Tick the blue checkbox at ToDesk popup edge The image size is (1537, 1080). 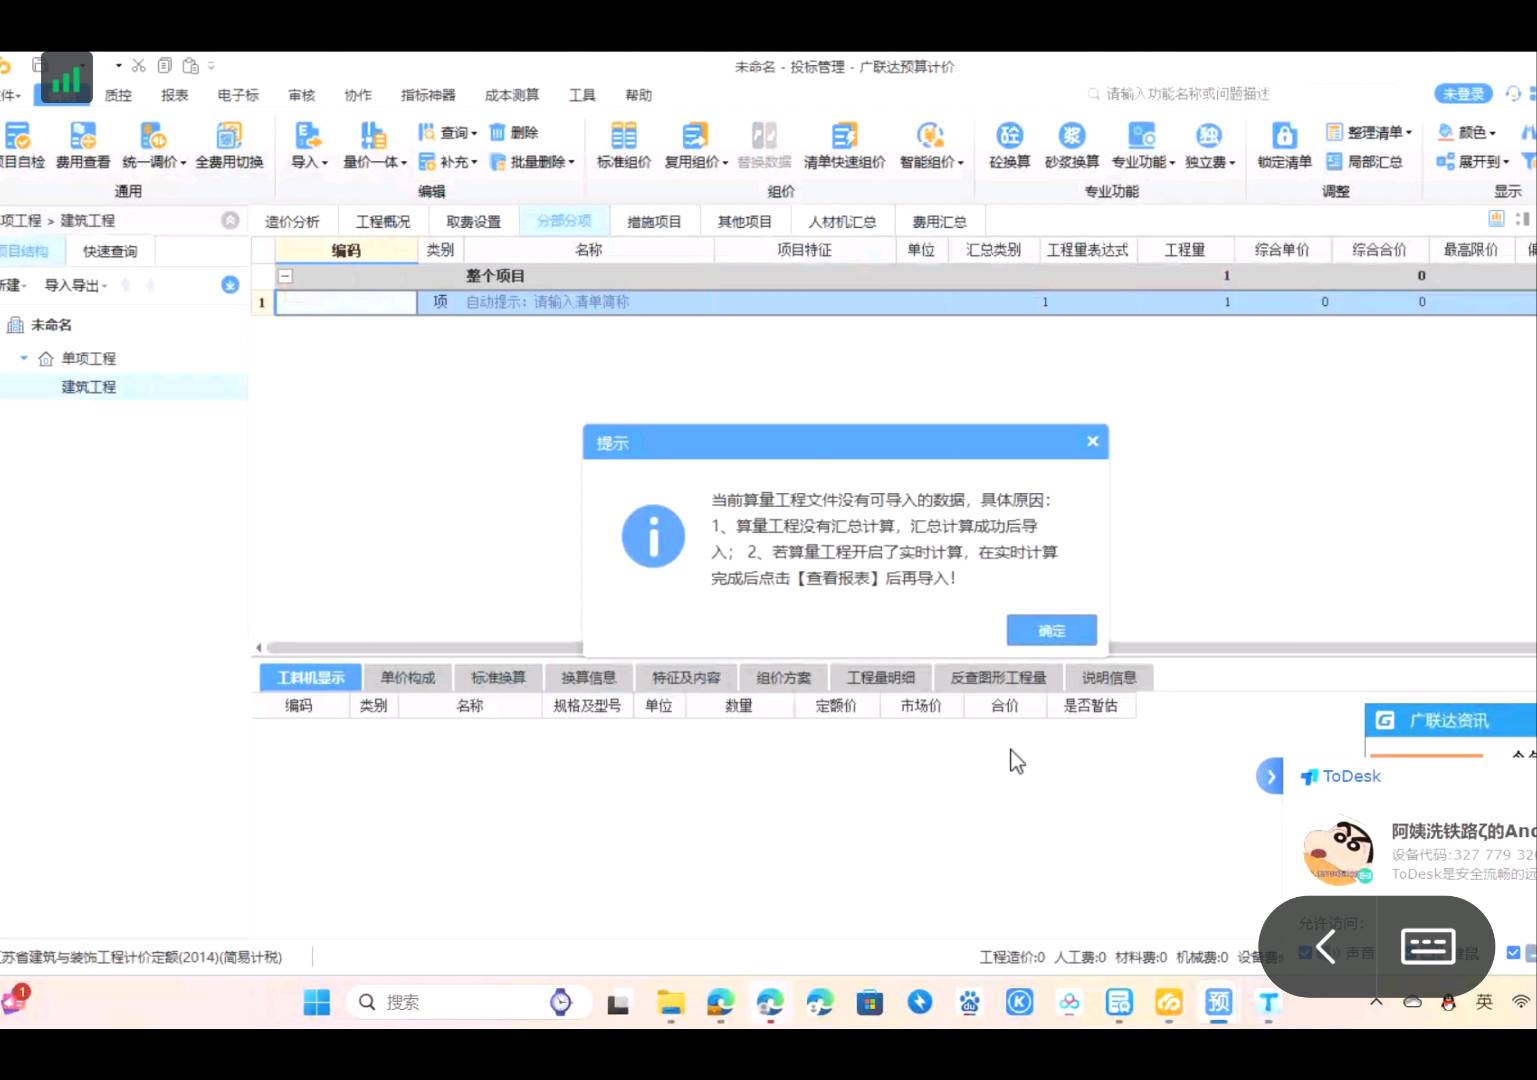(x=1513, y=953)
